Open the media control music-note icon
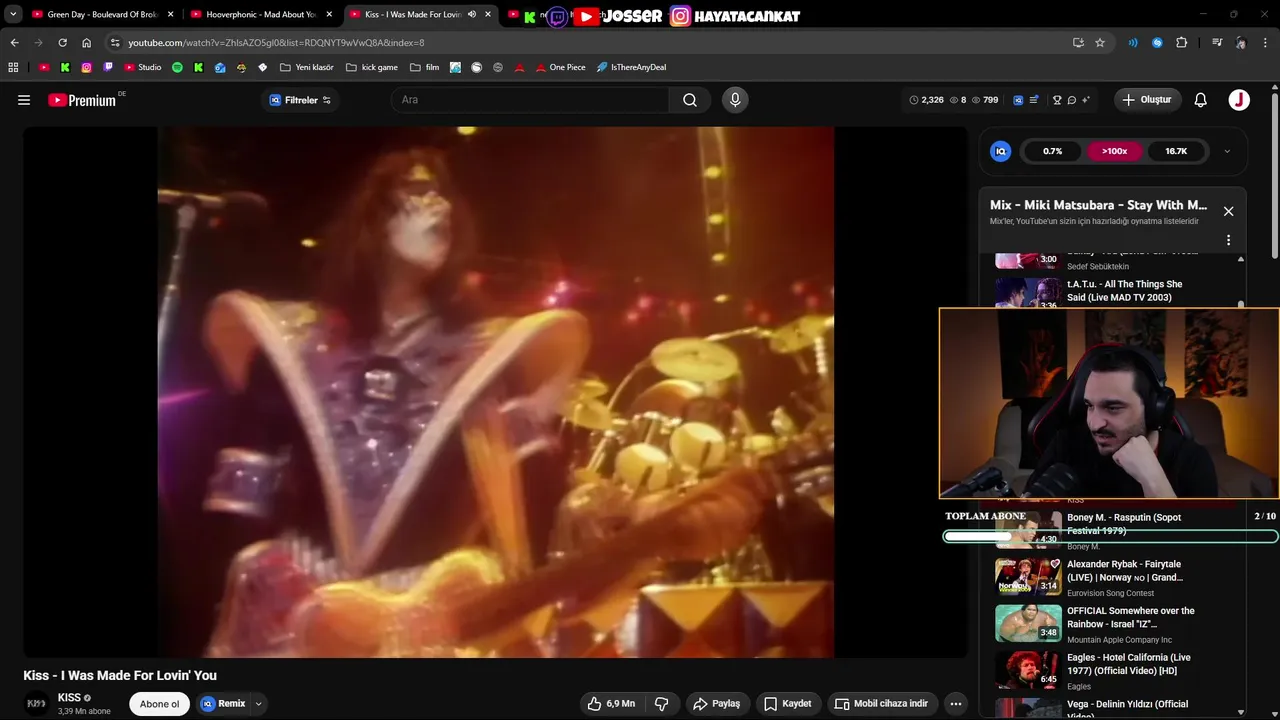 click(1216, 43)
